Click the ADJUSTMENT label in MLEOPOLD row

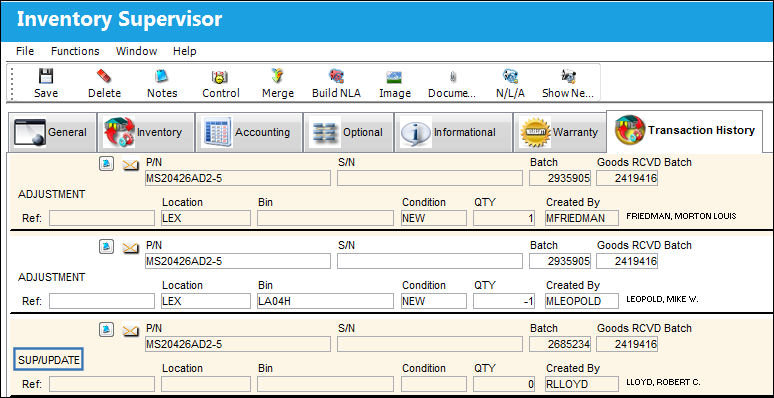pos(51,277)
